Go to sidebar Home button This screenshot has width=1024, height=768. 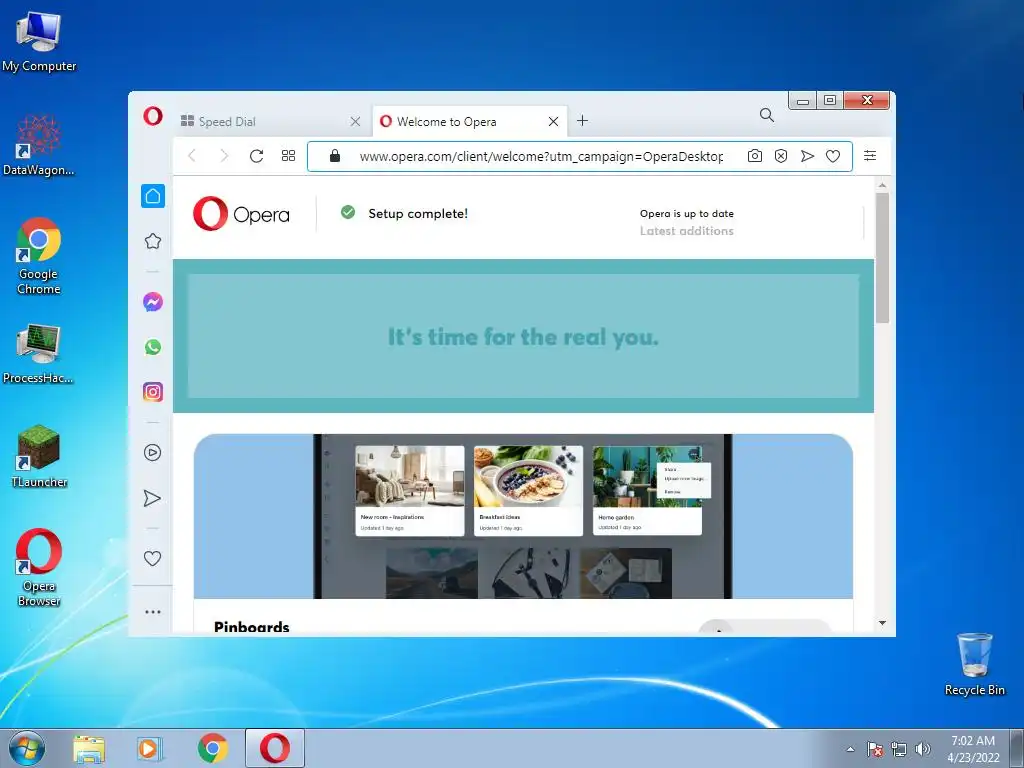pyautogui.click(x=153, y=196)
